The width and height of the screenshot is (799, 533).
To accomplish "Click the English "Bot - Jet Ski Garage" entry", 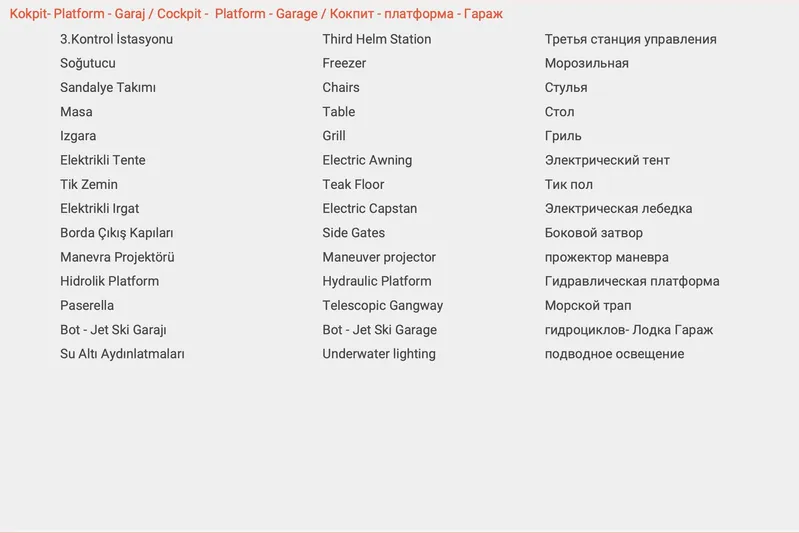I will [379, 329].
